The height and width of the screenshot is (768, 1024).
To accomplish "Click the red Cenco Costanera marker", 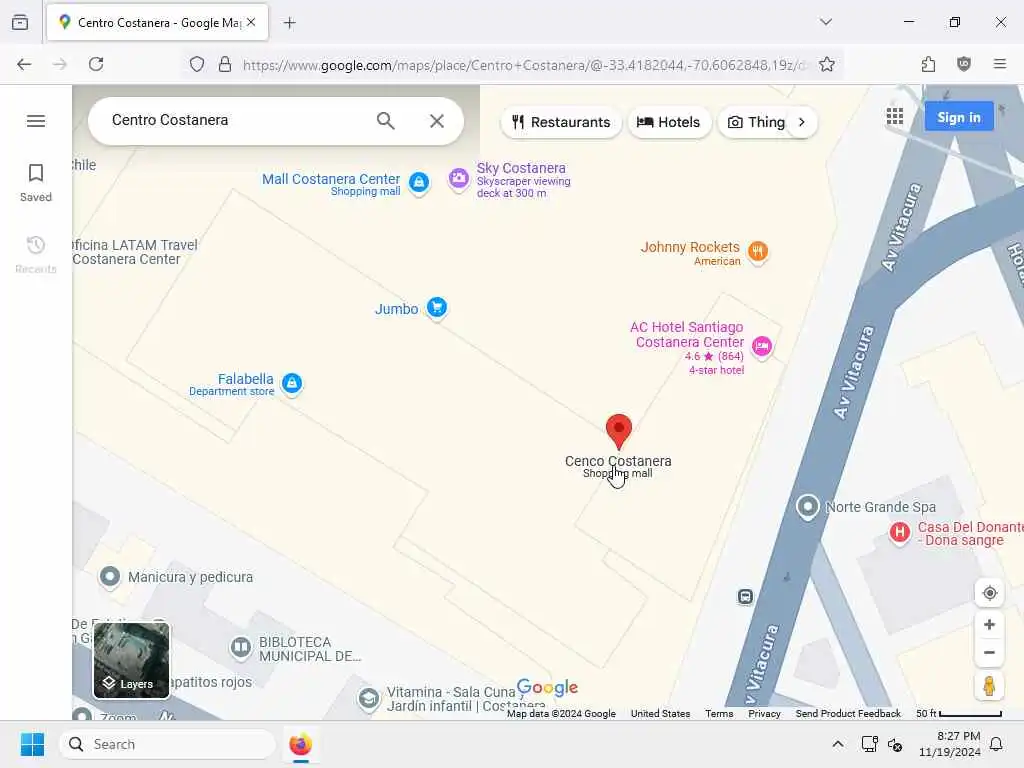I will pyautogui.click(x=618, y=432).
